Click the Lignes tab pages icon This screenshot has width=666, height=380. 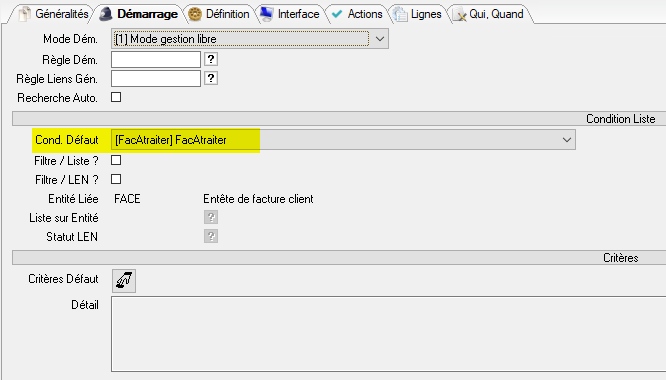coord(400,14)
